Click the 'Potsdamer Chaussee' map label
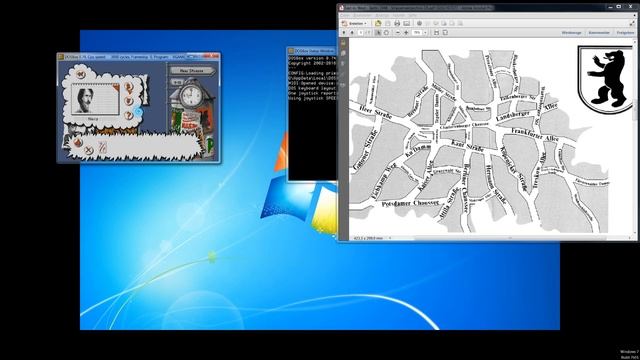640x360 pixels. (411, 203)
